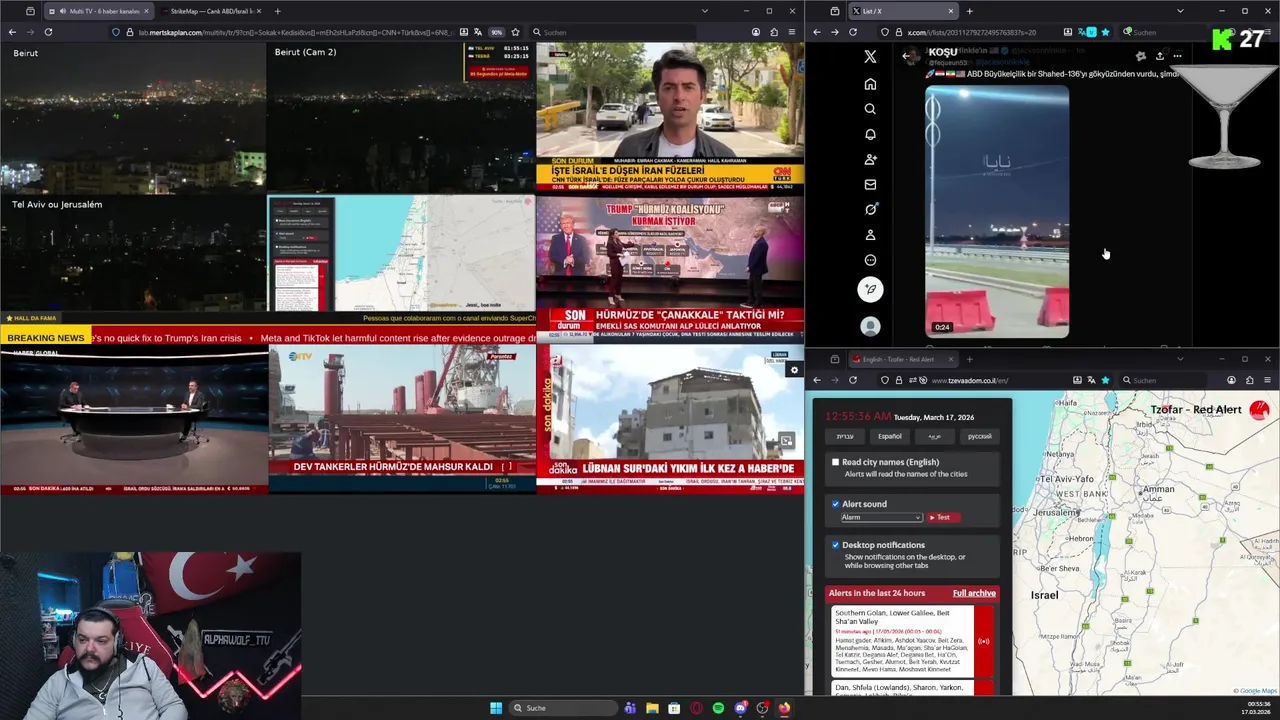Click the Grok icon on the X post
The height and width of the screenshot is (720, 1280).
[x=1140, y=56]
